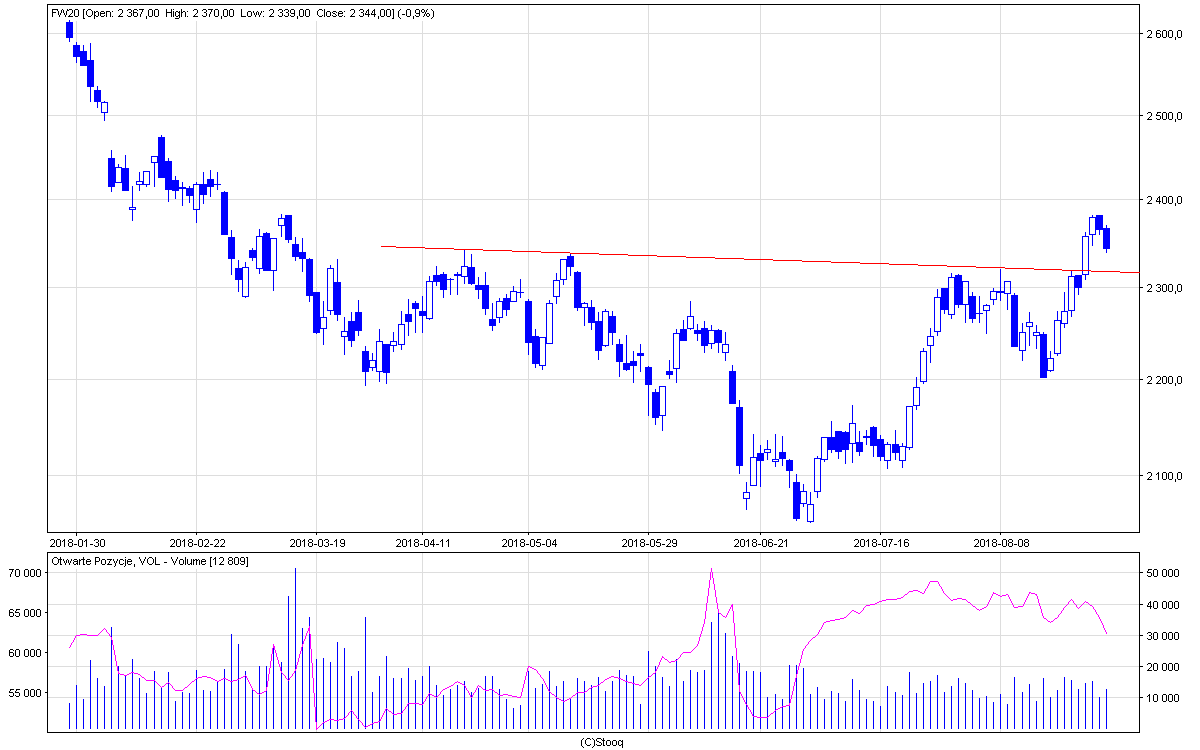Viewport: 1200px width, 750px height.
Task: Click the 2 100,0 price axis label
Action: 1163,476
